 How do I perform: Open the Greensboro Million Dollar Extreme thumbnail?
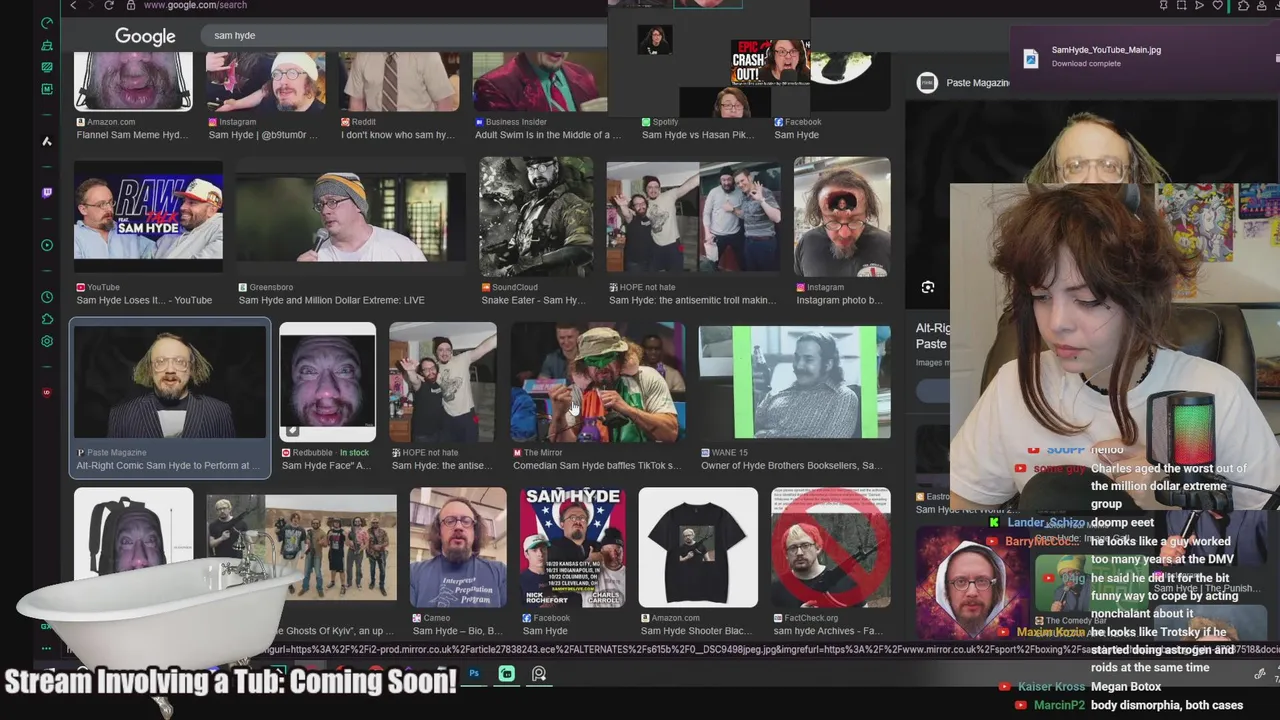(x=351, y=217)
